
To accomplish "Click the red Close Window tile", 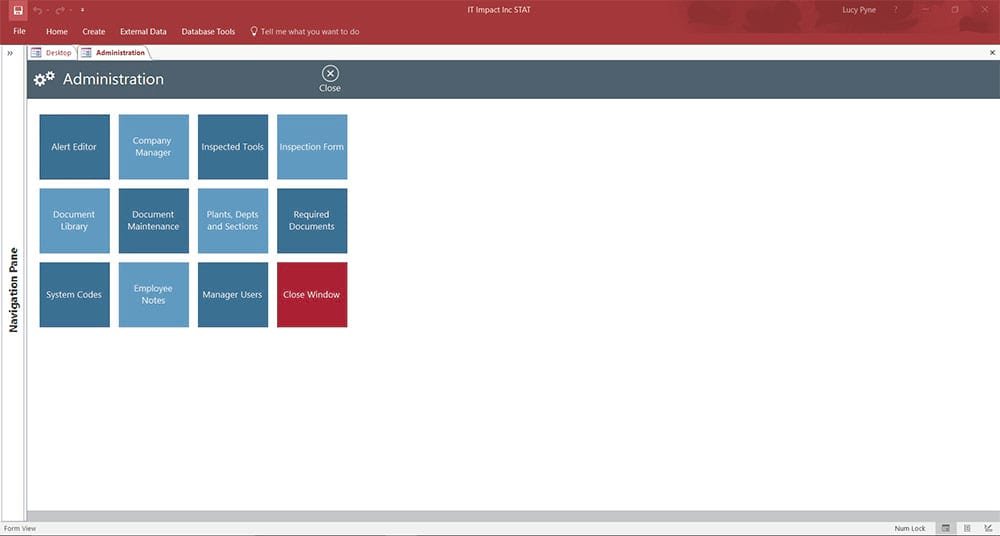I will pyautogui.click(x=312, y=295).
